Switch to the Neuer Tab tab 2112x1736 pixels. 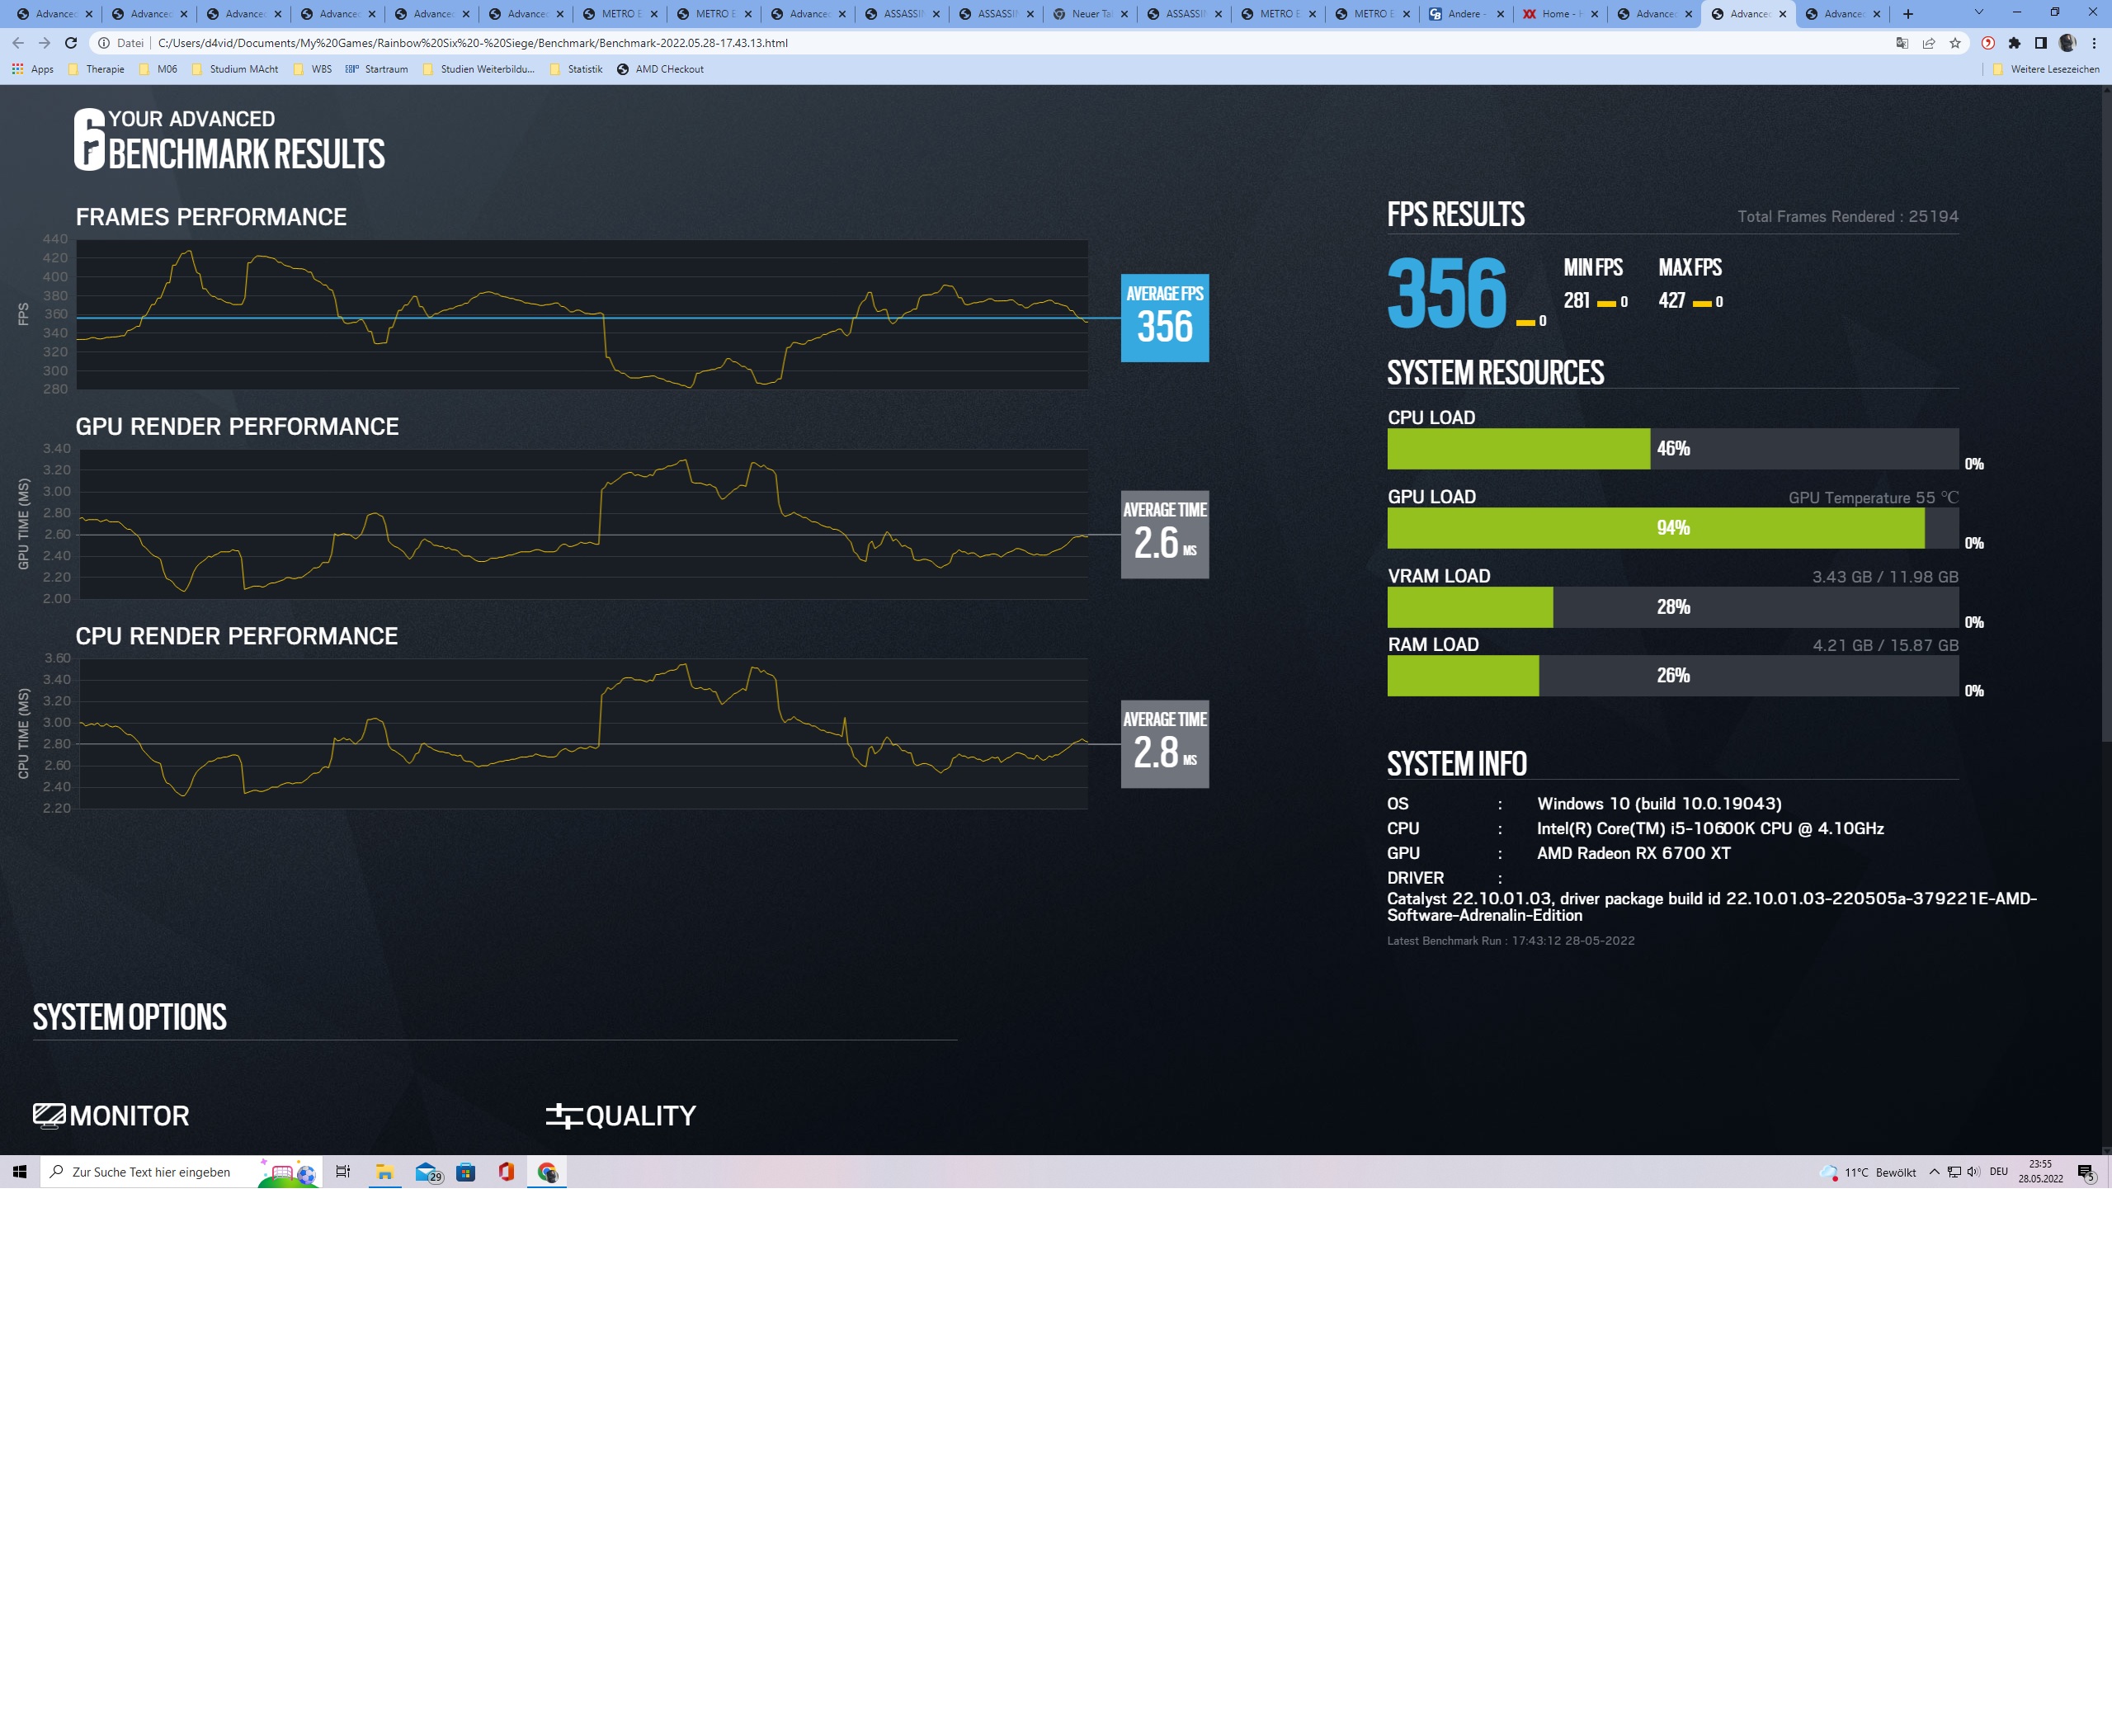pos(1090,14)
